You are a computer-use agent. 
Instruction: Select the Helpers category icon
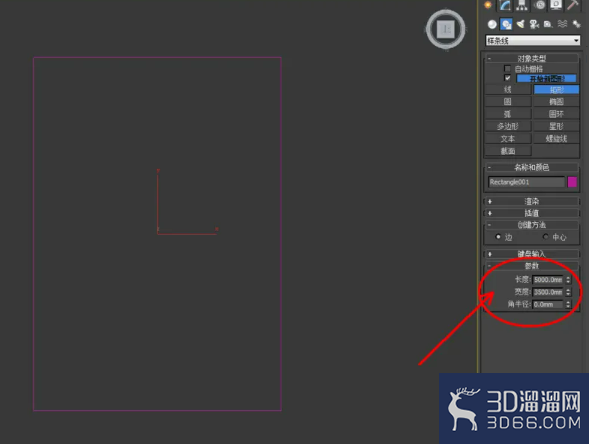(x=548, y=24)
